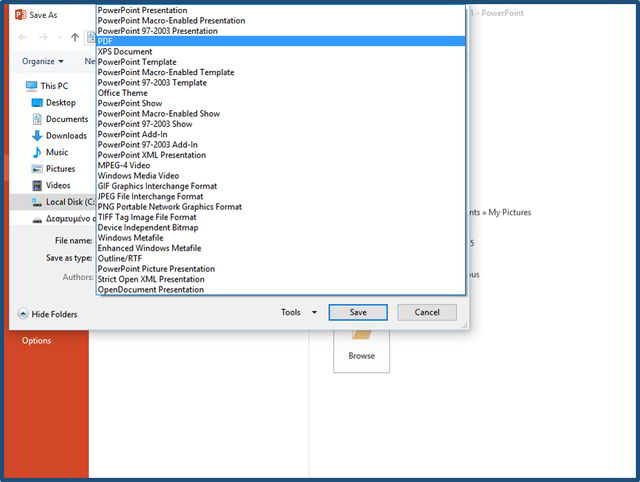Click the Local Disk (C:) drive icon
Viewport: 640px width, 482px height.
37,202
